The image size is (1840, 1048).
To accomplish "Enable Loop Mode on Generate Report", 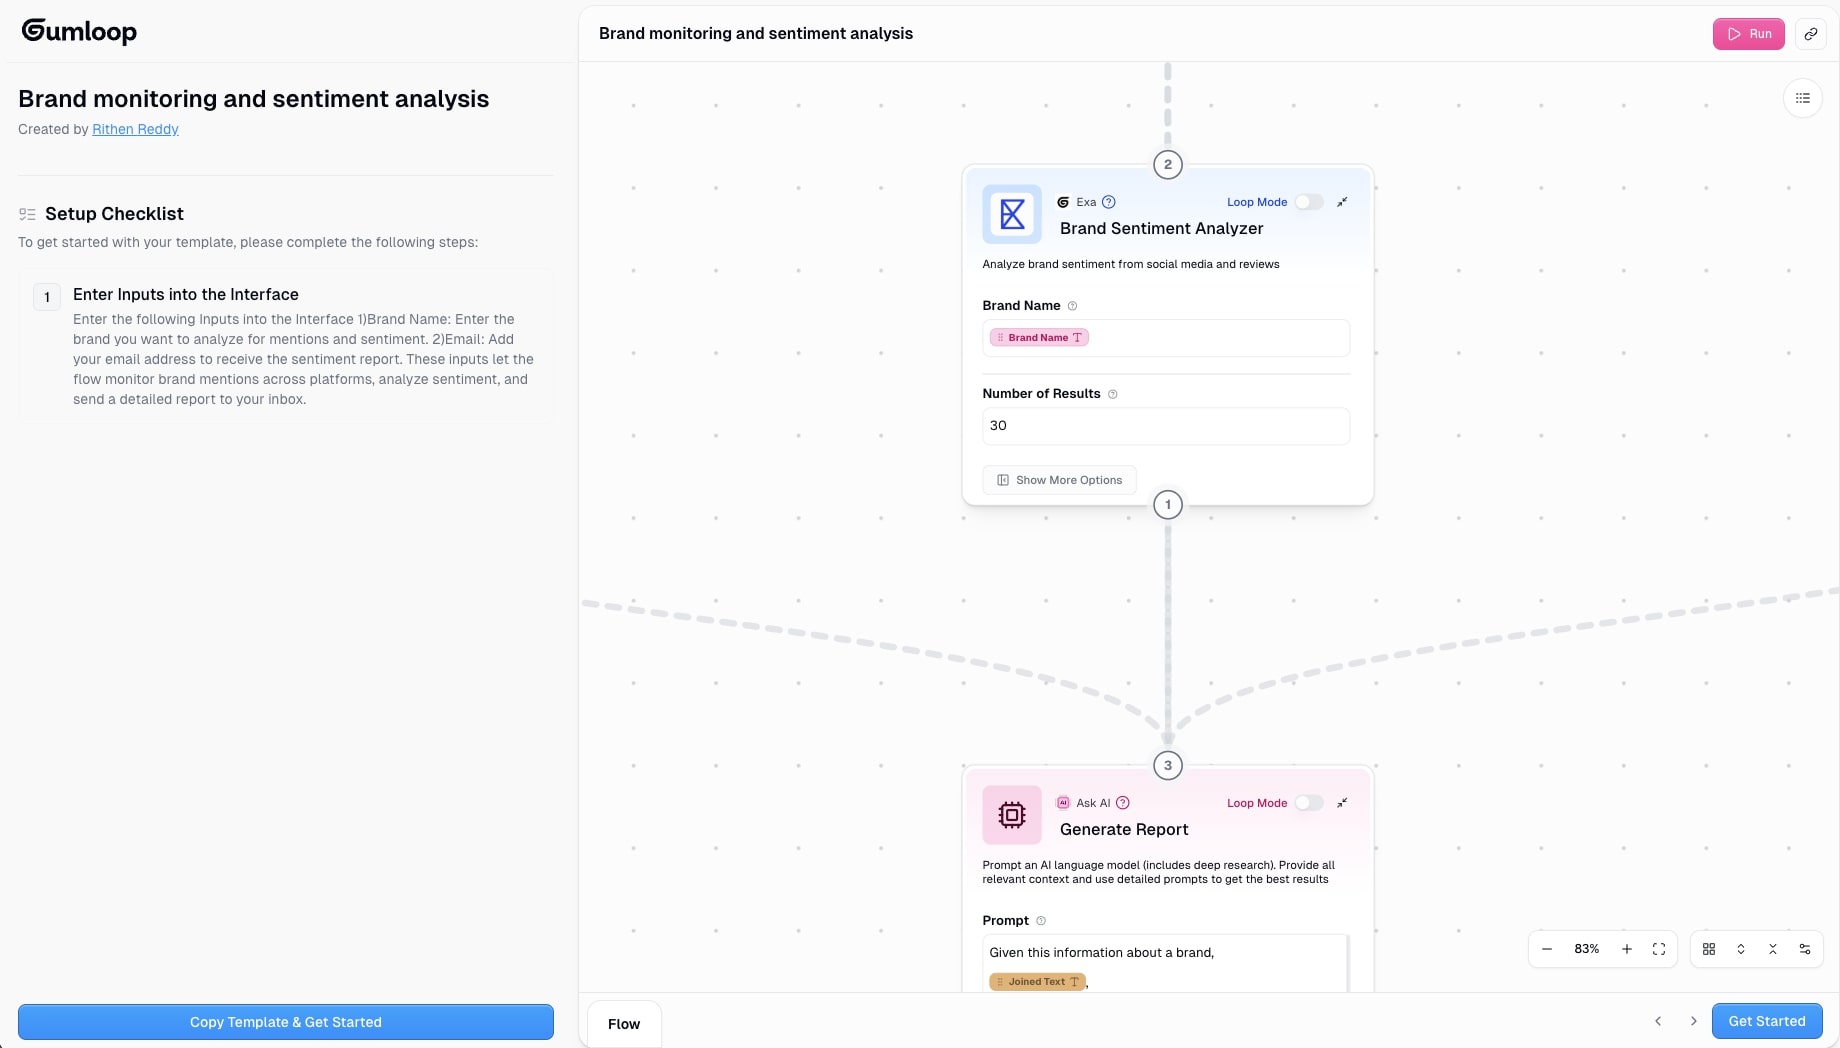I will pyautogui.click(x=1308, y=803).
